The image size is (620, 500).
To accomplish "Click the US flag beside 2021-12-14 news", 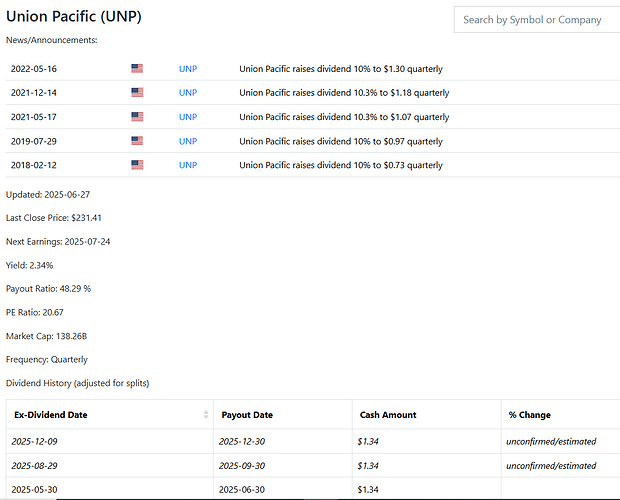I will (137, 93).
